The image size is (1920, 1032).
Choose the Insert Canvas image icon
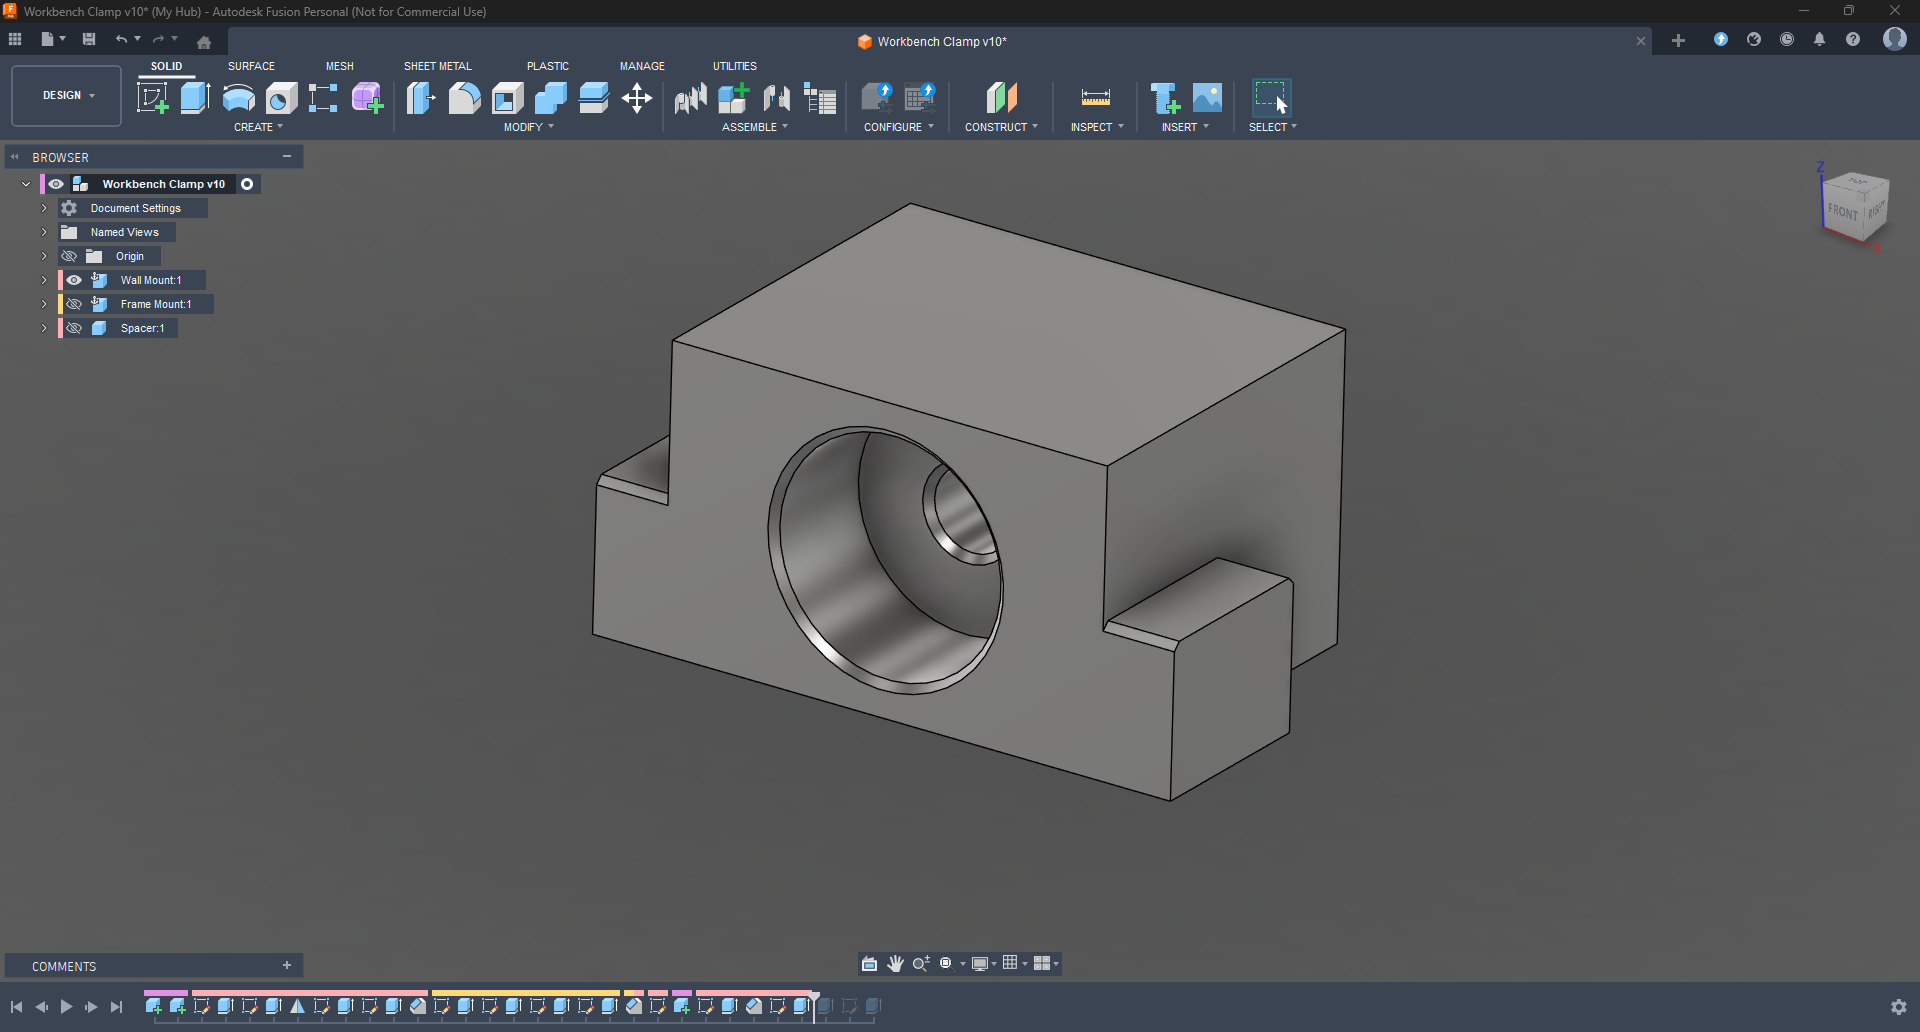point(1208,98)
